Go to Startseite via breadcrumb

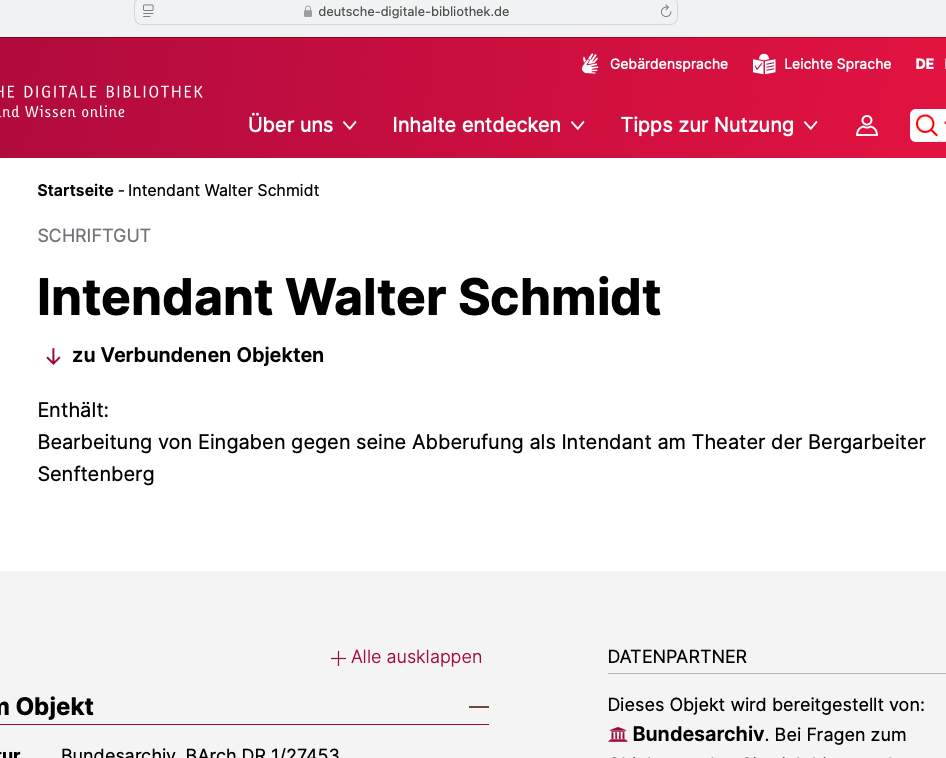[75, 190]
